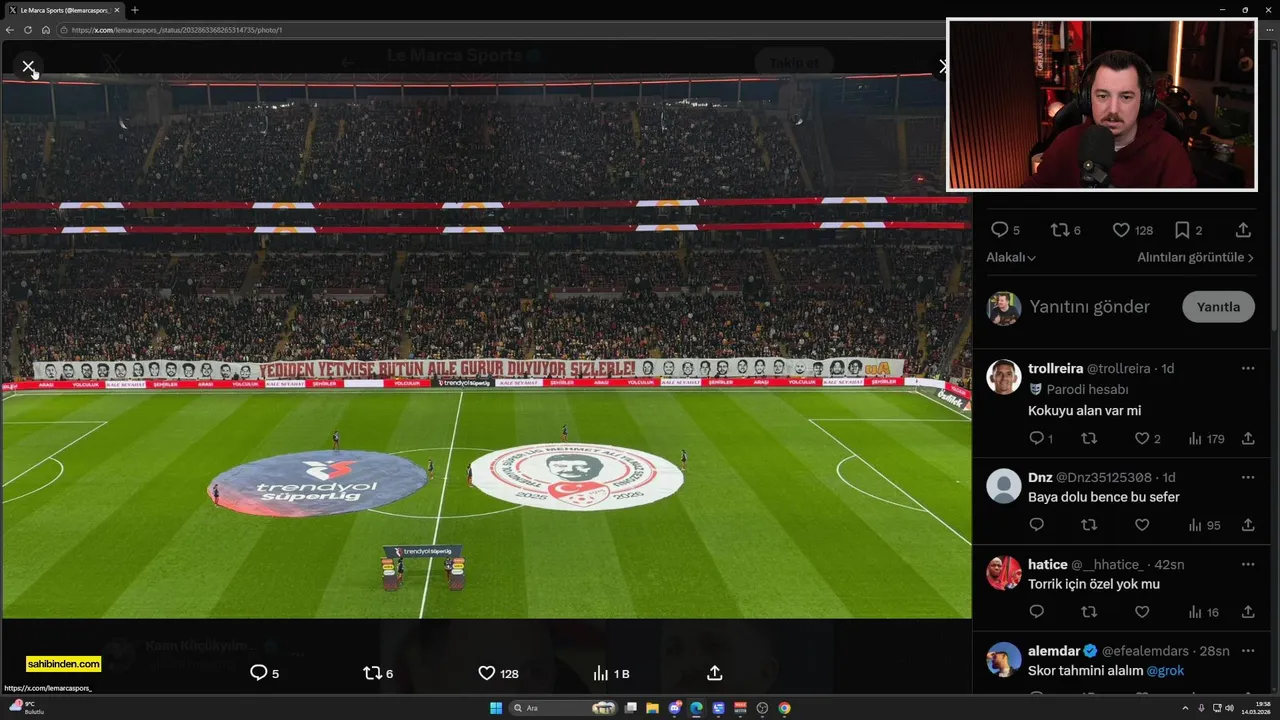Open more options on trollreira's reply
1280x720 pixels.
[1248, 368]
